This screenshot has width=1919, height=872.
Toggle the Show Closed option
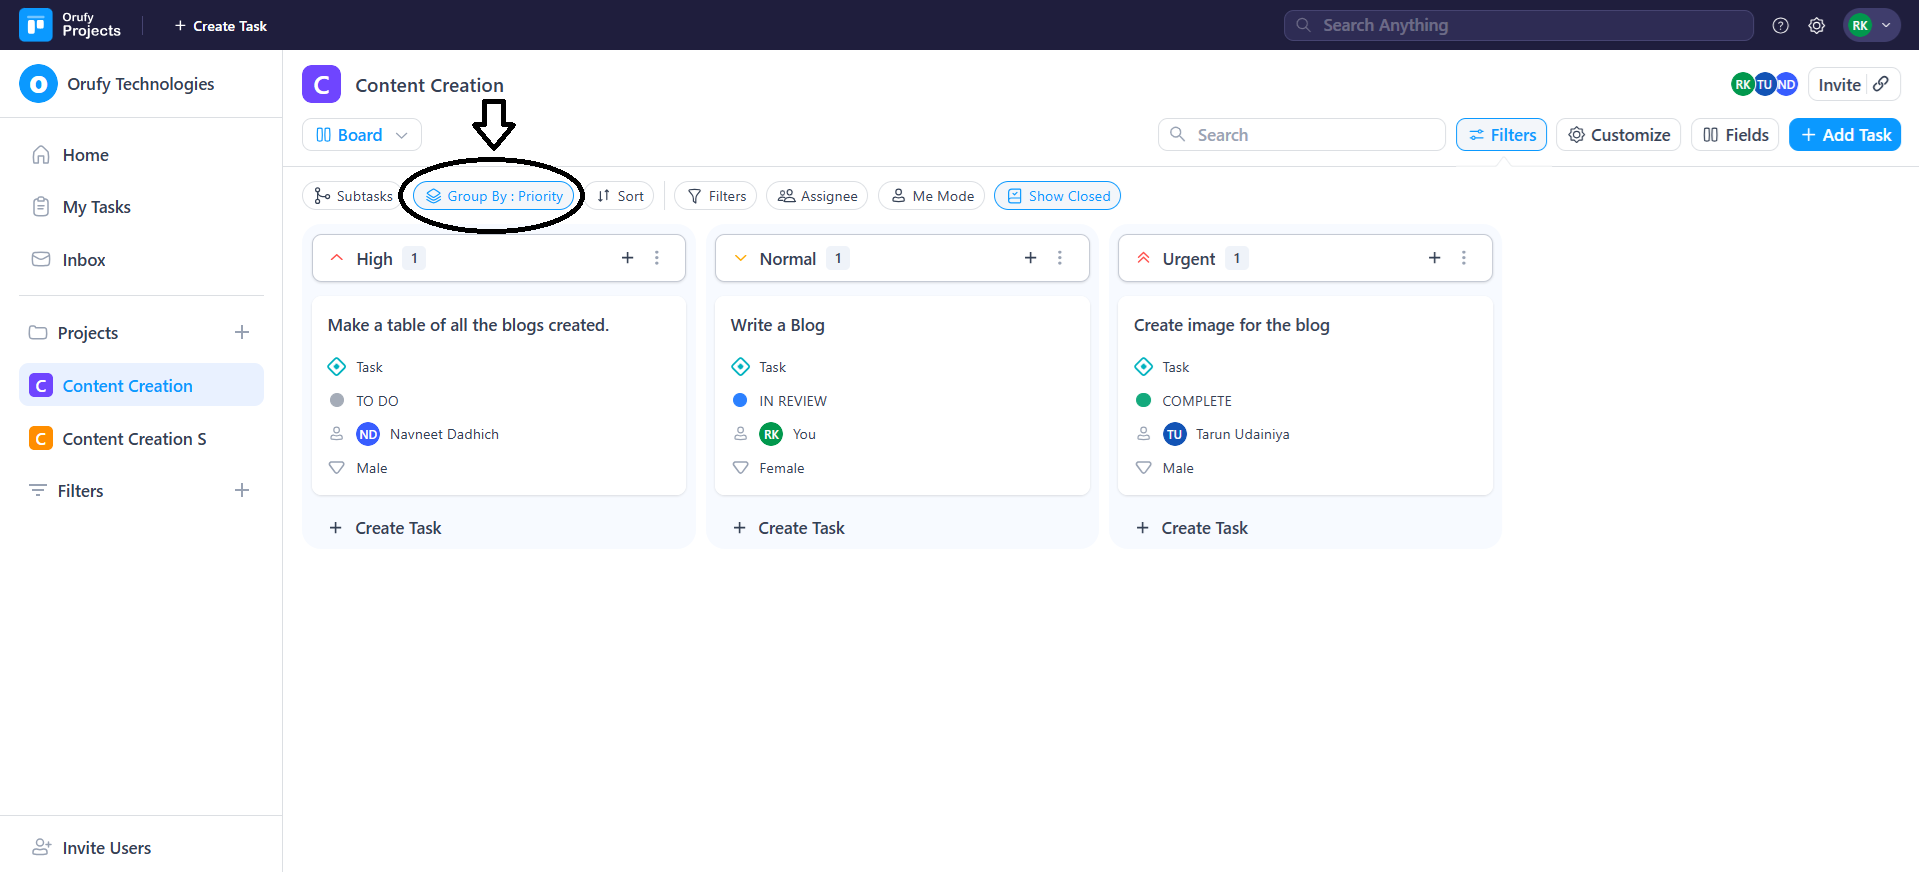(x=1057, y=196)
